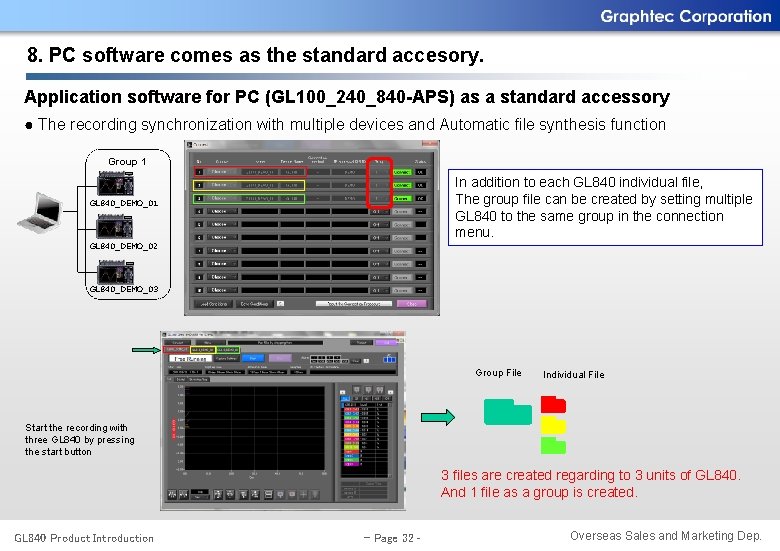Image resolution: width=780 pixels, height=551 pixels.
Task: Select the yellow Individual File folder
Action: pyautogui.click(x=553, y=425)
